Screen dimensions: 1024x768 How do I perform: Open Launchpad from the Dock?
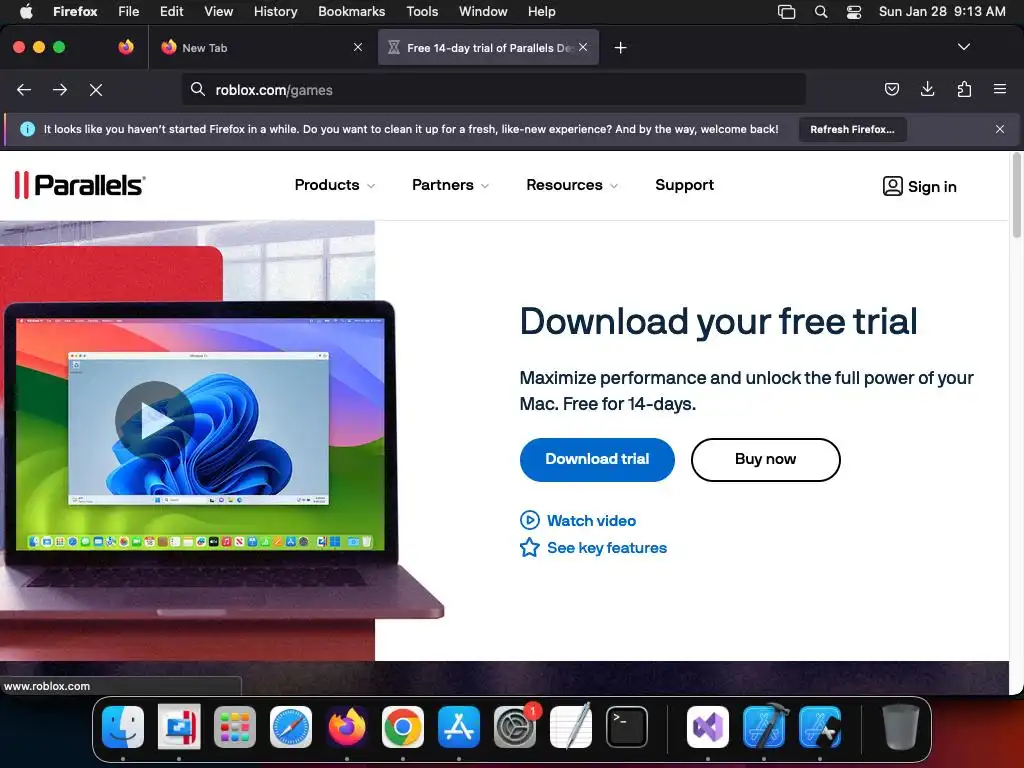(234, 727)
